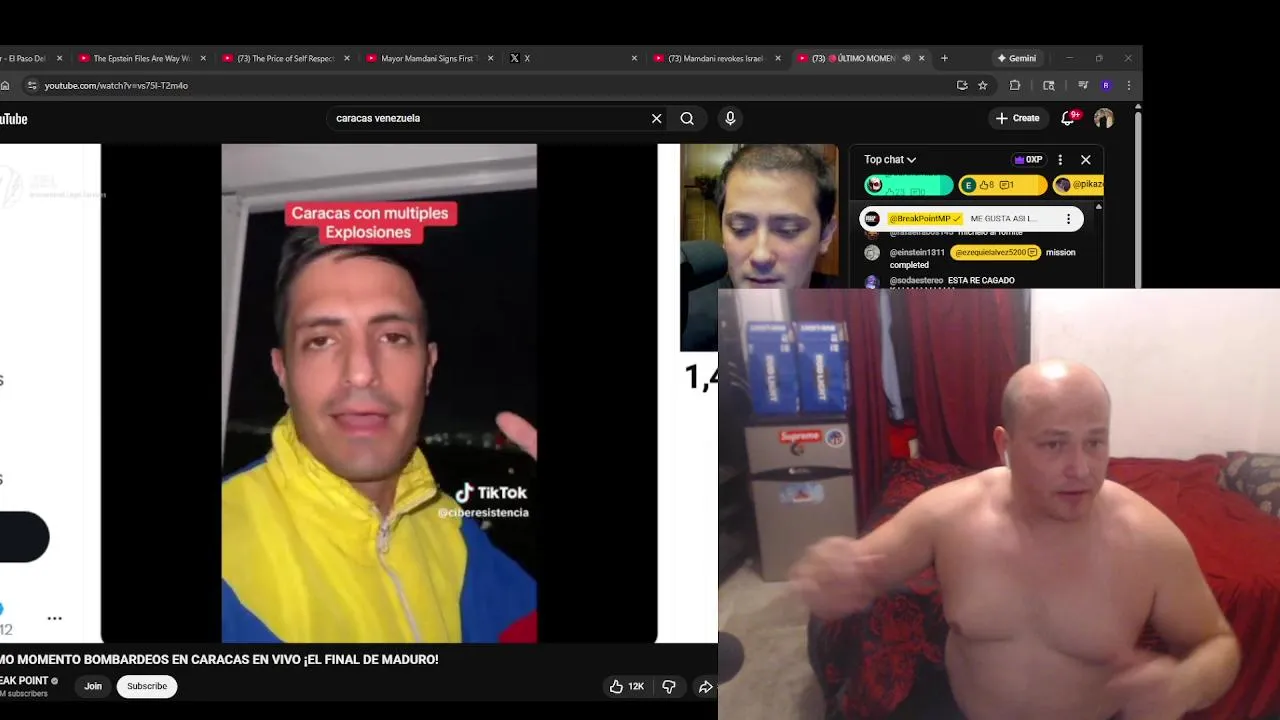The height and width of the screenshot is (720, 1280).
Task: Open the Chrome three-dot menu
Action: pos(1129,86)
